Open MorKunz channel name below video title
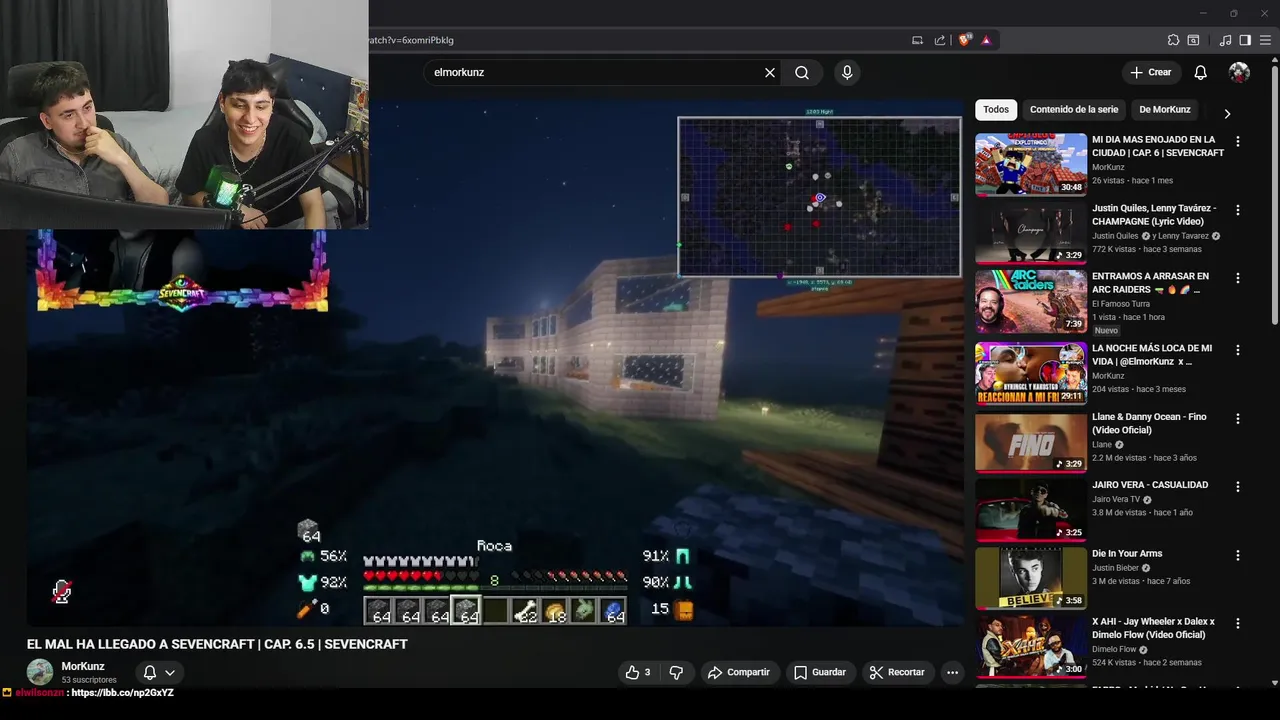 pos(83,666)
